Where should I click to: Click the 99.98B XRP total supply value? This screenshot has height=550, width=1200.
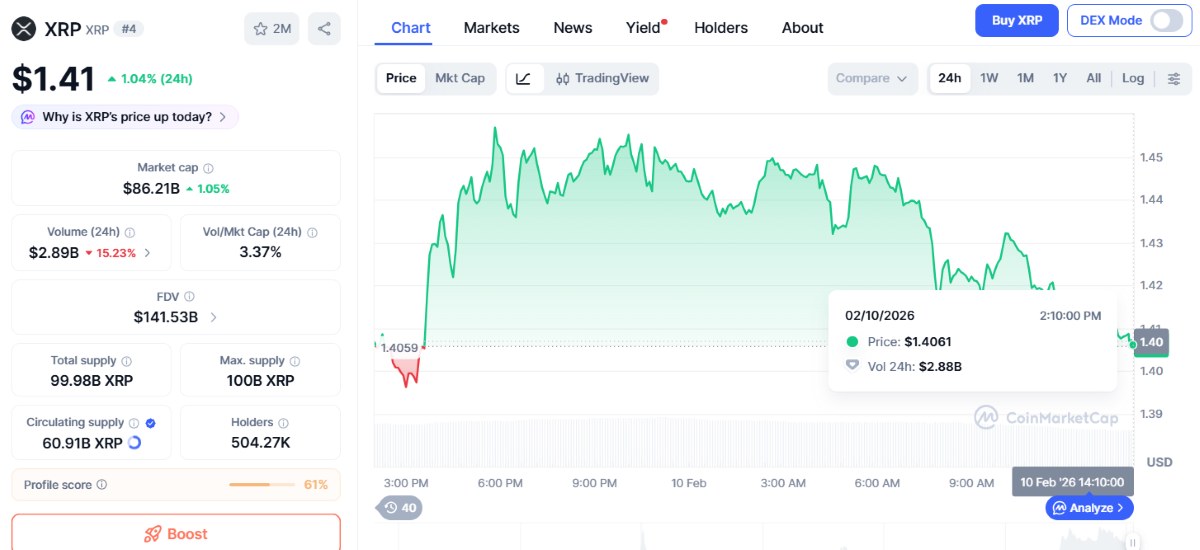coord(91,380)
